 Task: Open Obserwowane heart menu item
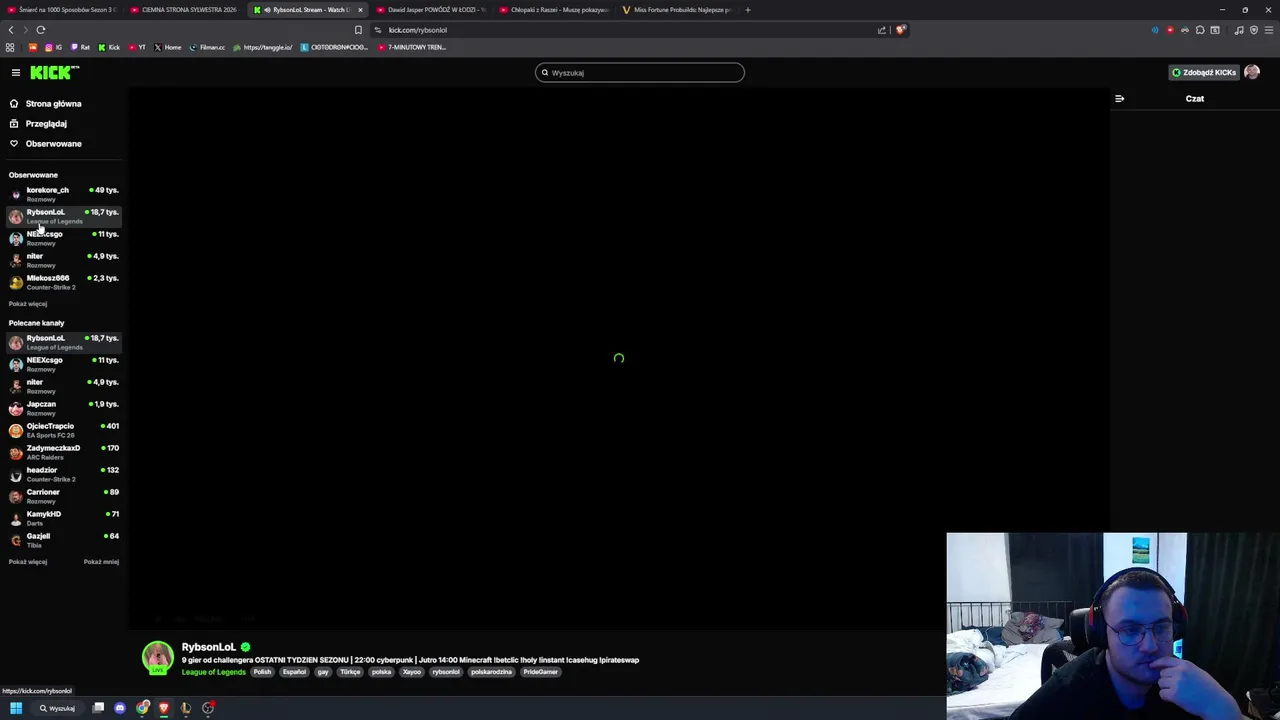(54, 143)
